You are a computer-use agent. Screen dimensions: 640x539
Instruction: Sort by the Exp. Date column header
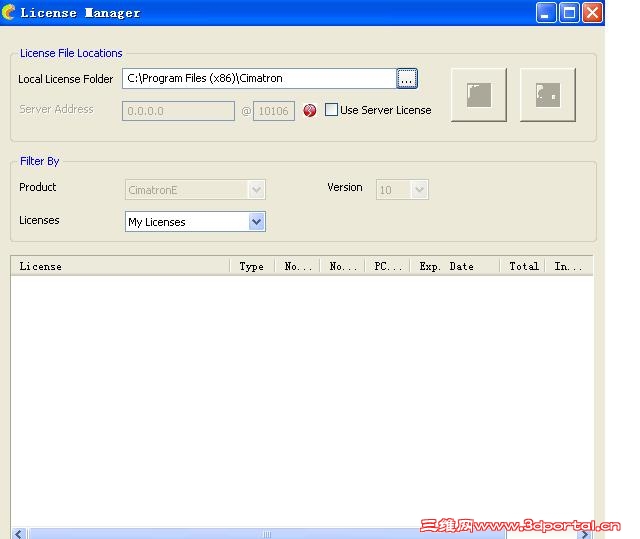pos(454,266)
